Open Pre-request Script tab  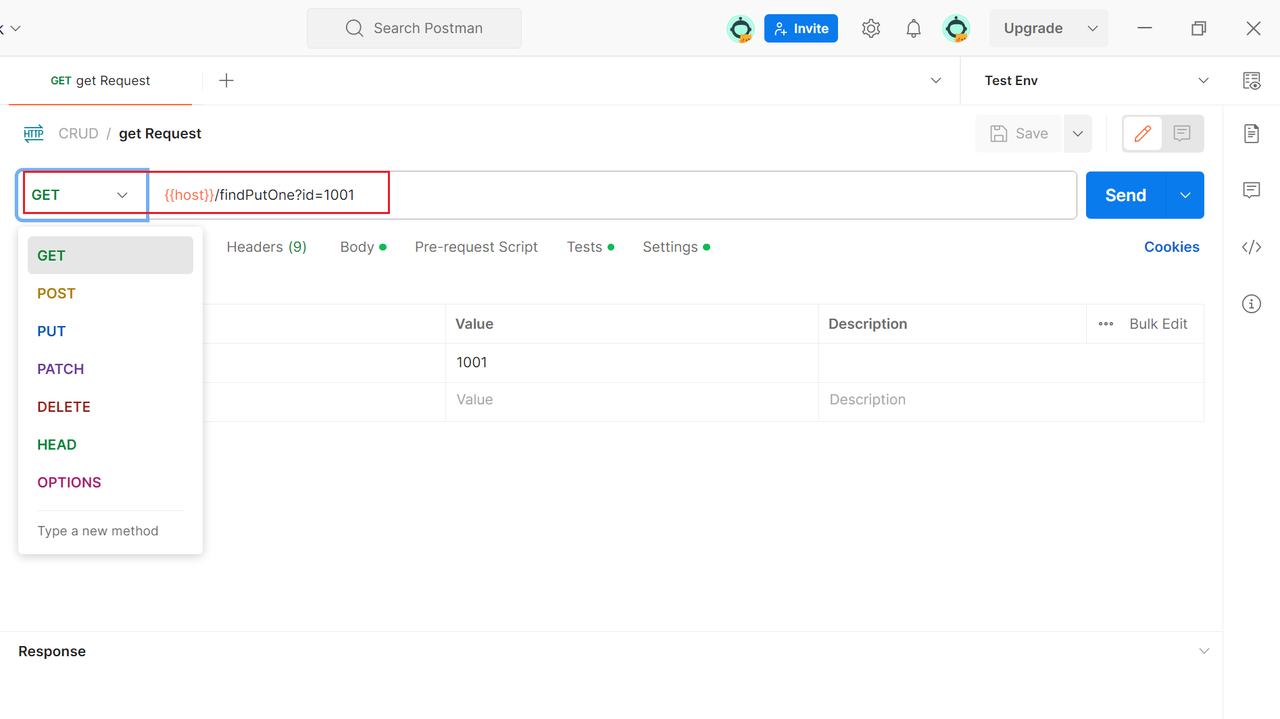click(476, 247)
